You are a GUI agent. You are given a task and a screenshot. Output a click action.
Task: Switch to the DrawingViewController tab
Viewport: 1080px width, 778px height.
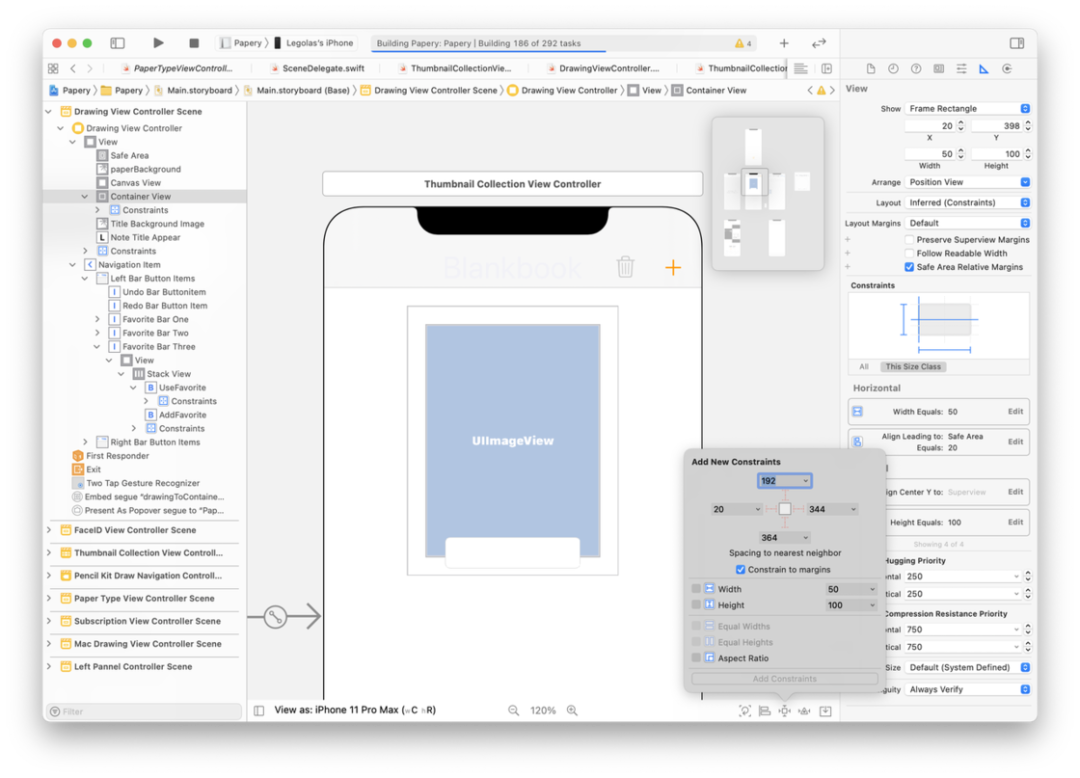(603, 68)
